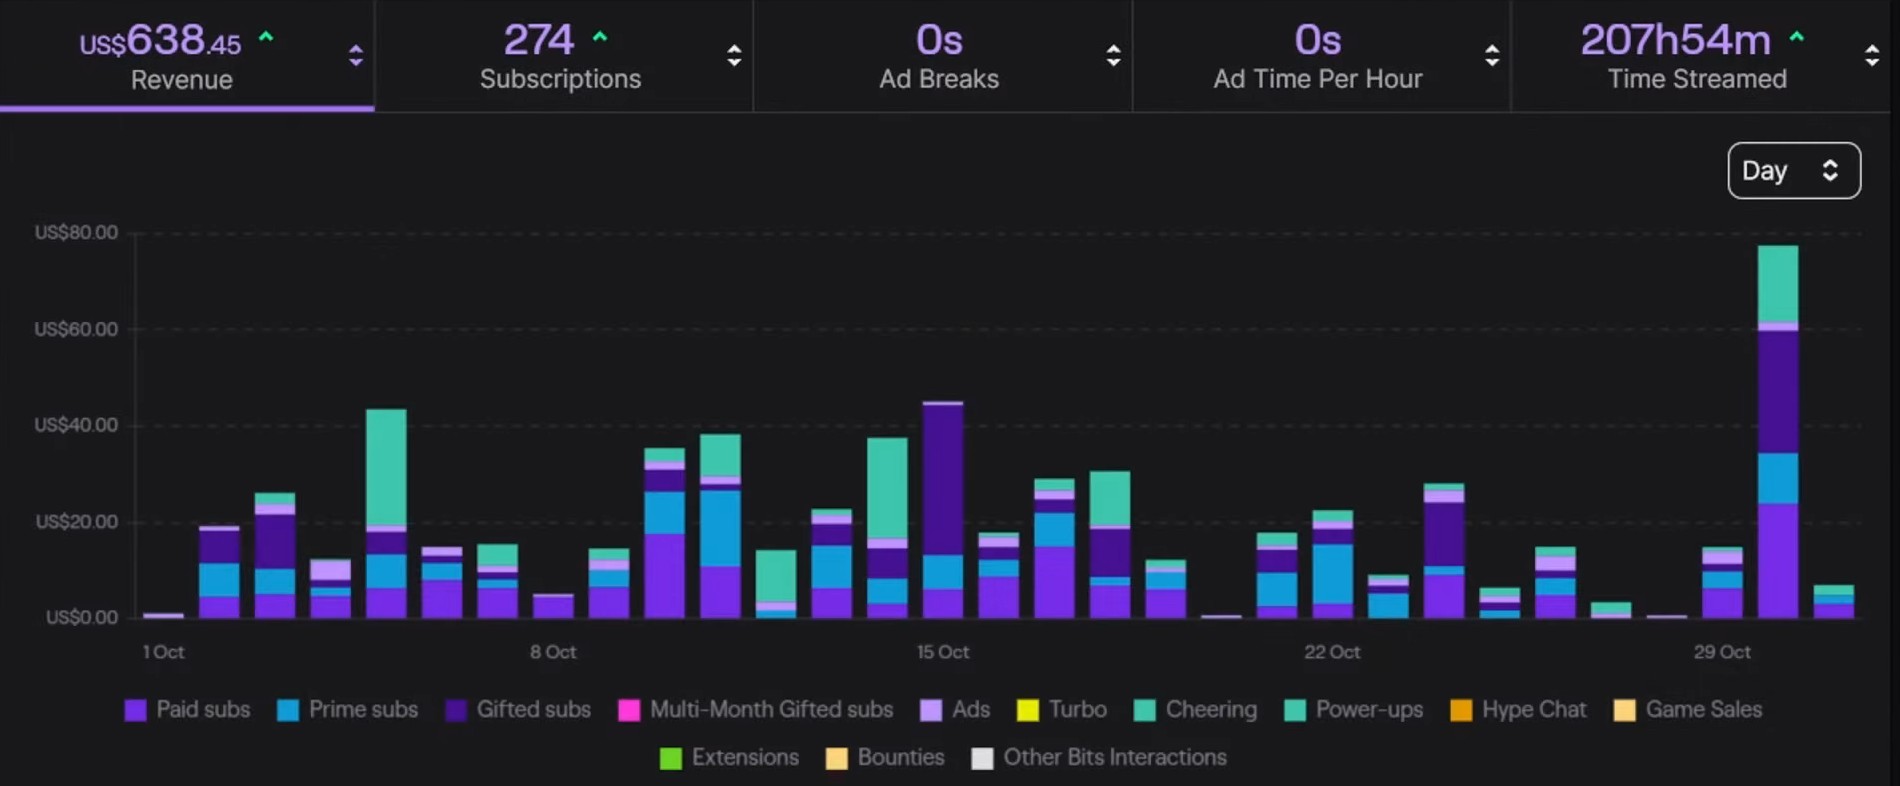Open the Day granularity dropdown
Screen dimensions: 1900x786
coord(1794,171)
